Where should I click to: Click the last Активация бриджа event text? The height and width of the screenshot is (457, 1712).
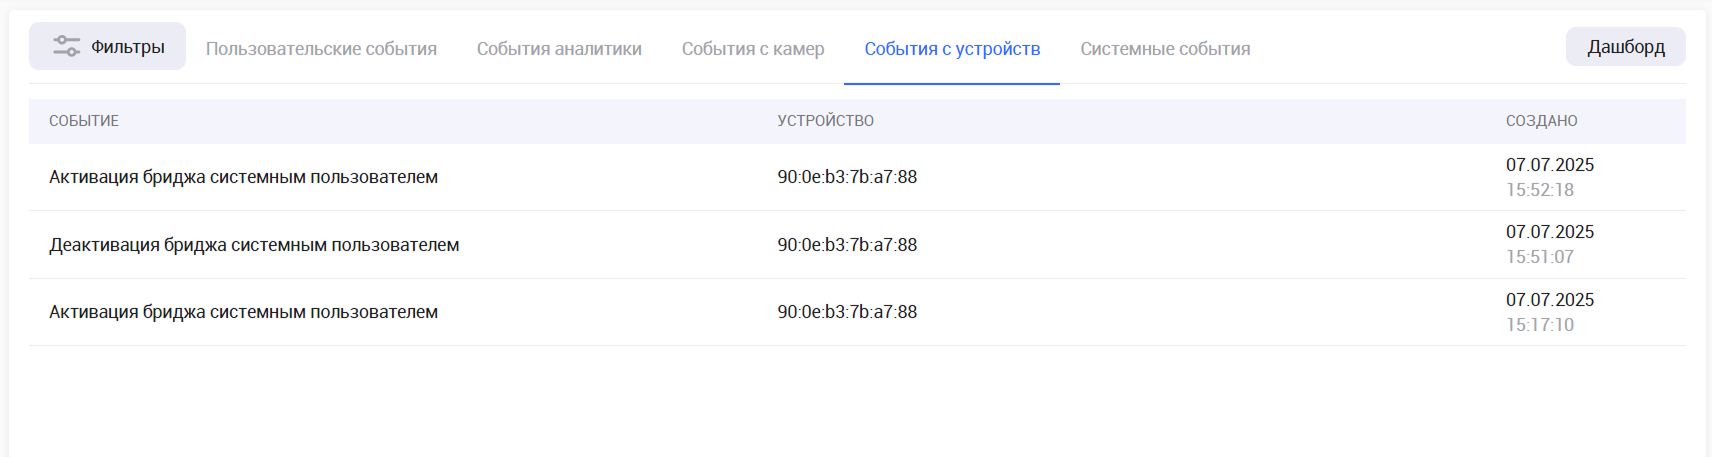tap(243, 312)
